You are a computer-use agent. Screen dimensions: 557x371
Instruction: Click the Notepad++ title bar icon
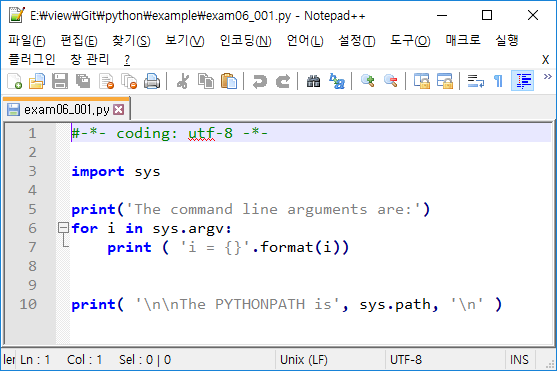tap(16, 15)
